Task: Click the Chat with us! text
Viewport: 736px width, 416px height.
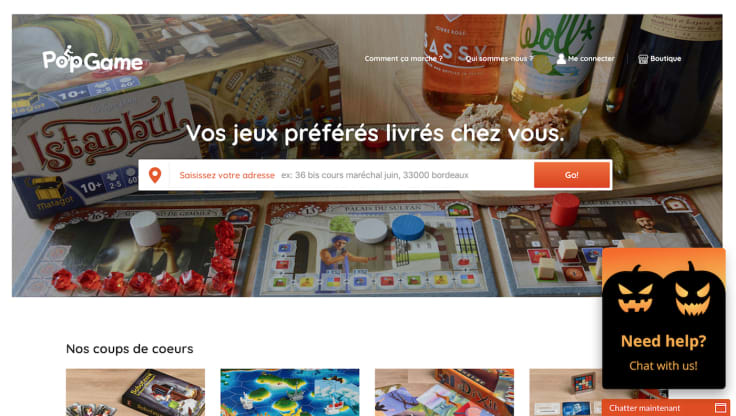Action: [663, 366]
